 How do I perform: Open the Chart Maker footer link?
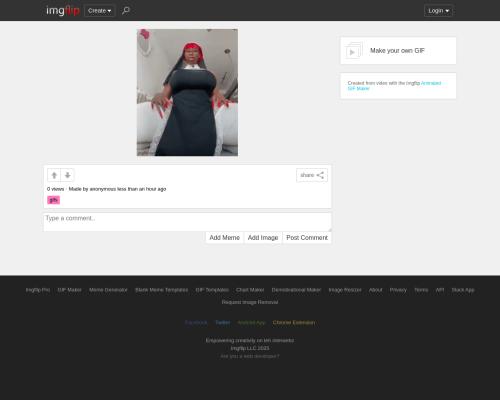[x=250, y=290]
